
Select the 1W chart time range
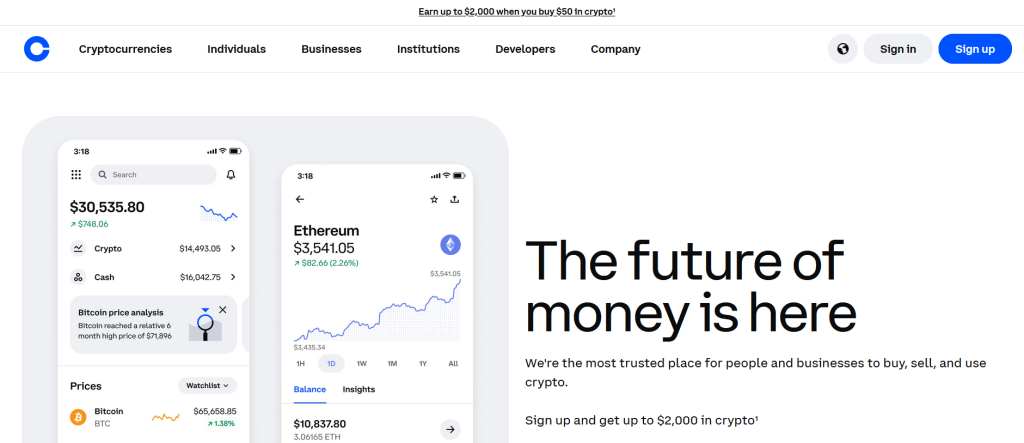pos(361,363)
